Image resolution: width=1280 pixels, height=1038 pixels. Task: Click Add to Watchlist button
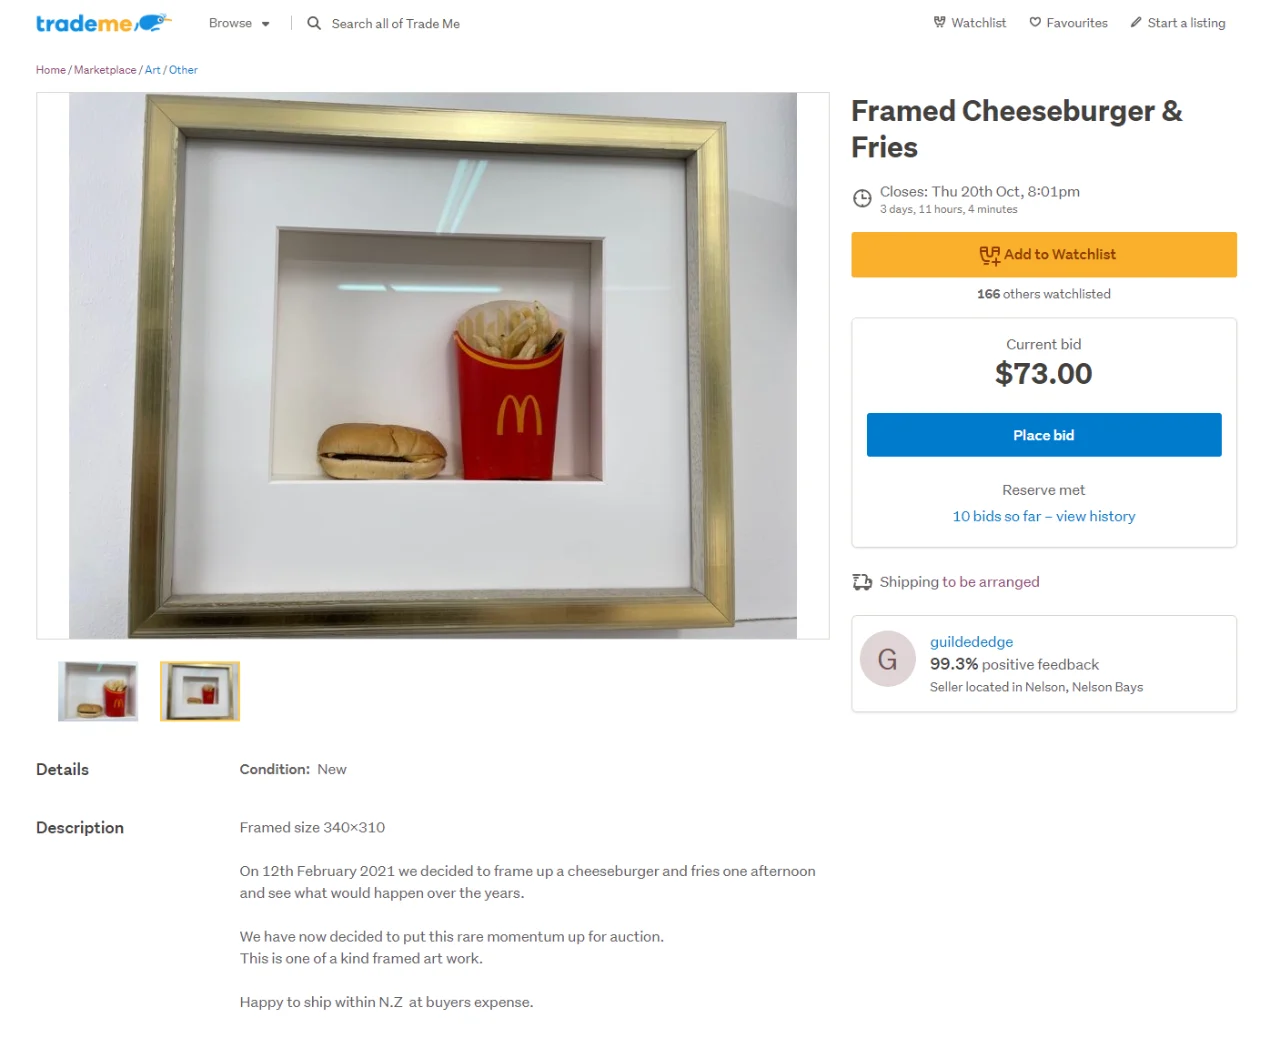1044,255
